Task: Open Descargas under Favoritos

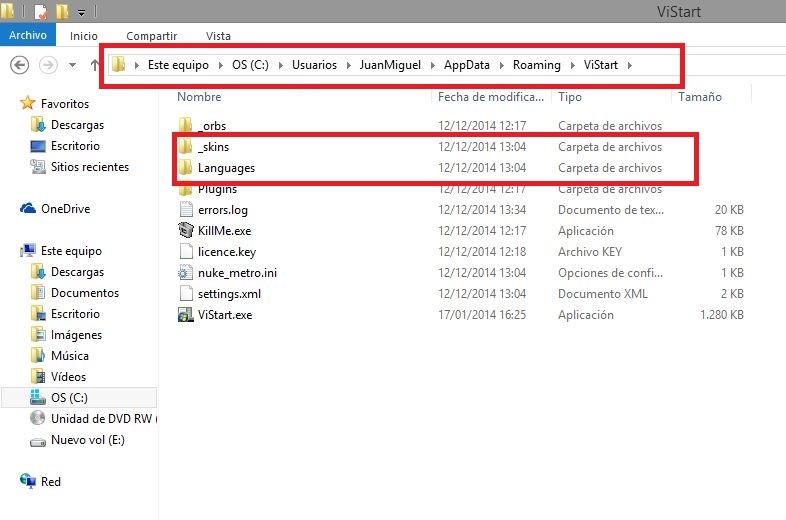Action: (x=78, y=125)
